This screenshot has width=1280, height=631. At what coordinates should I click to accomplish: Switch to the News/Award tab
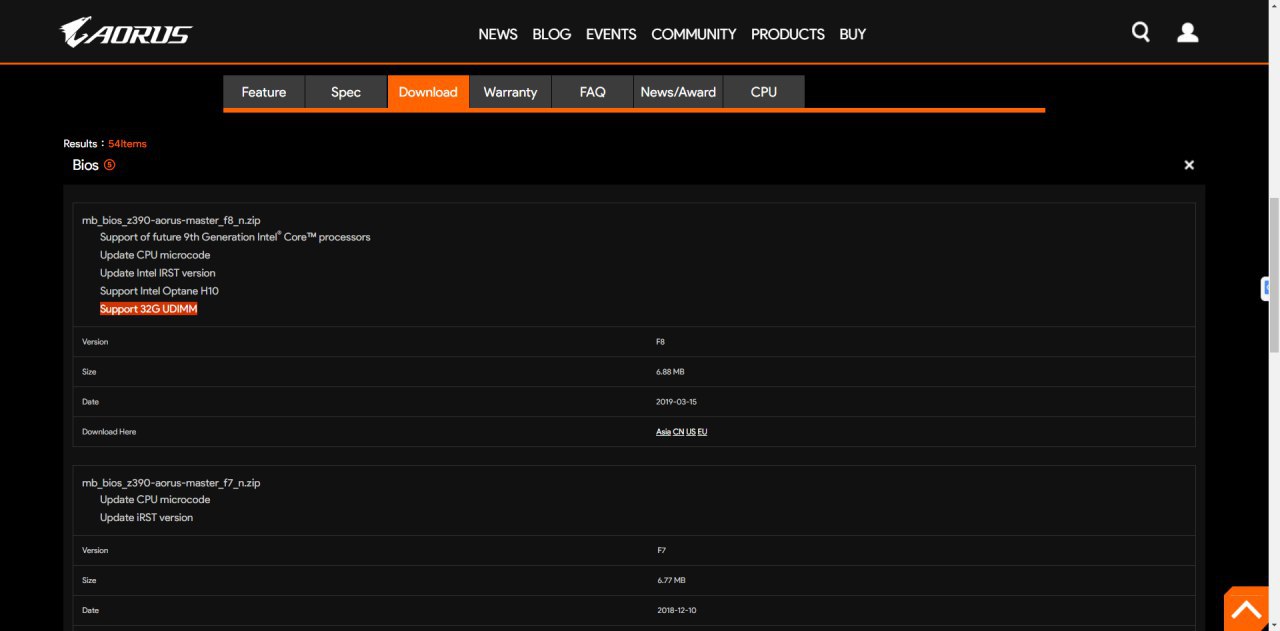[678, 92]
